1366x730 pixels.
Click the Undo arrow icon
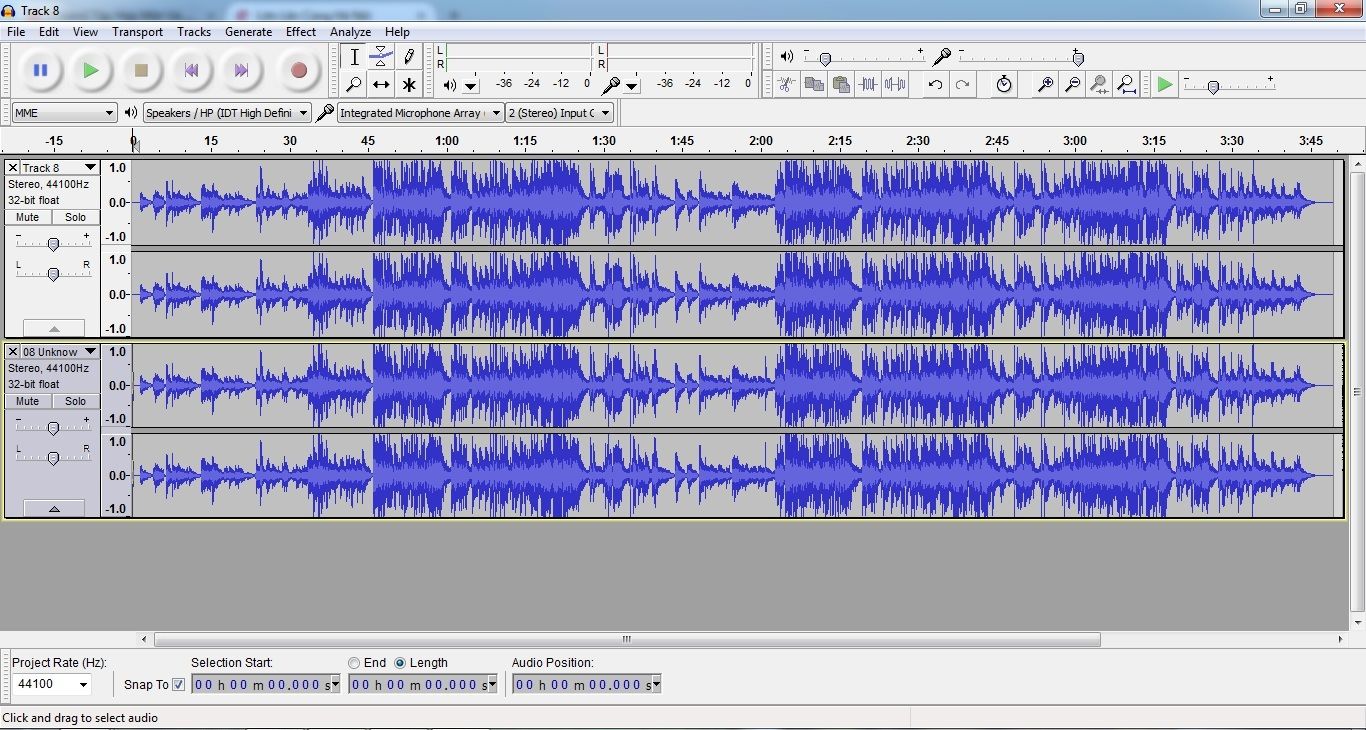935,85
